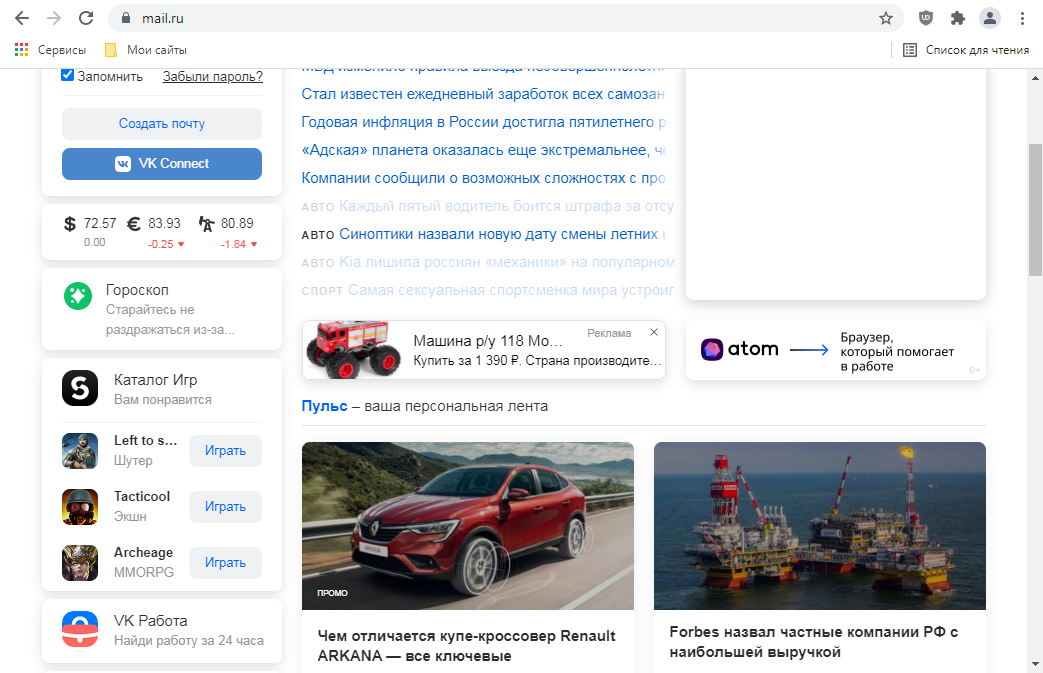This screenshot has height=673, width=1043.
Task: Open the uBlock shield extension icon
Action: click(925, 18)
